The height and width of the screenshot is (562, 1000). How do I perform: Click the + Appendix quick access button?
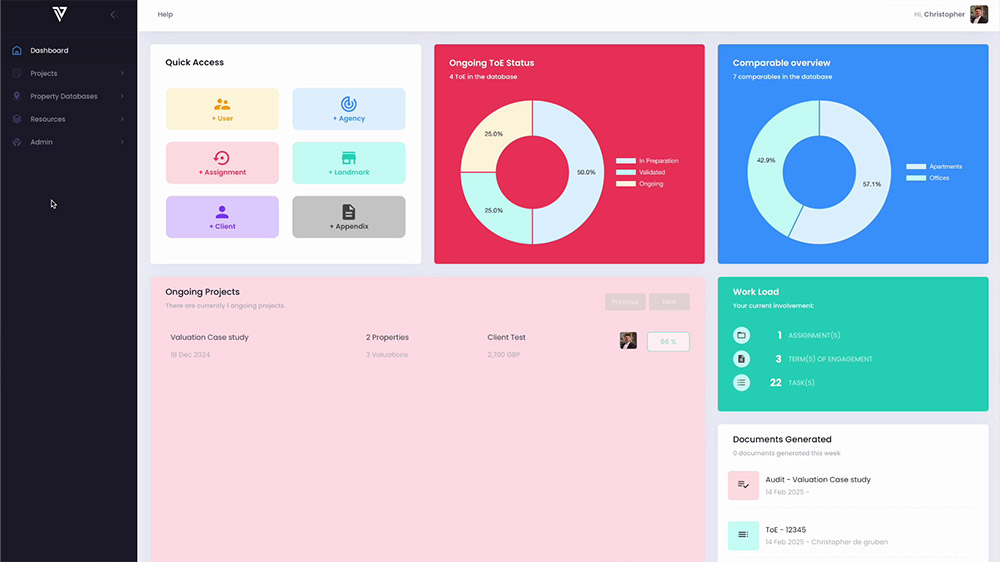[349, 217]
